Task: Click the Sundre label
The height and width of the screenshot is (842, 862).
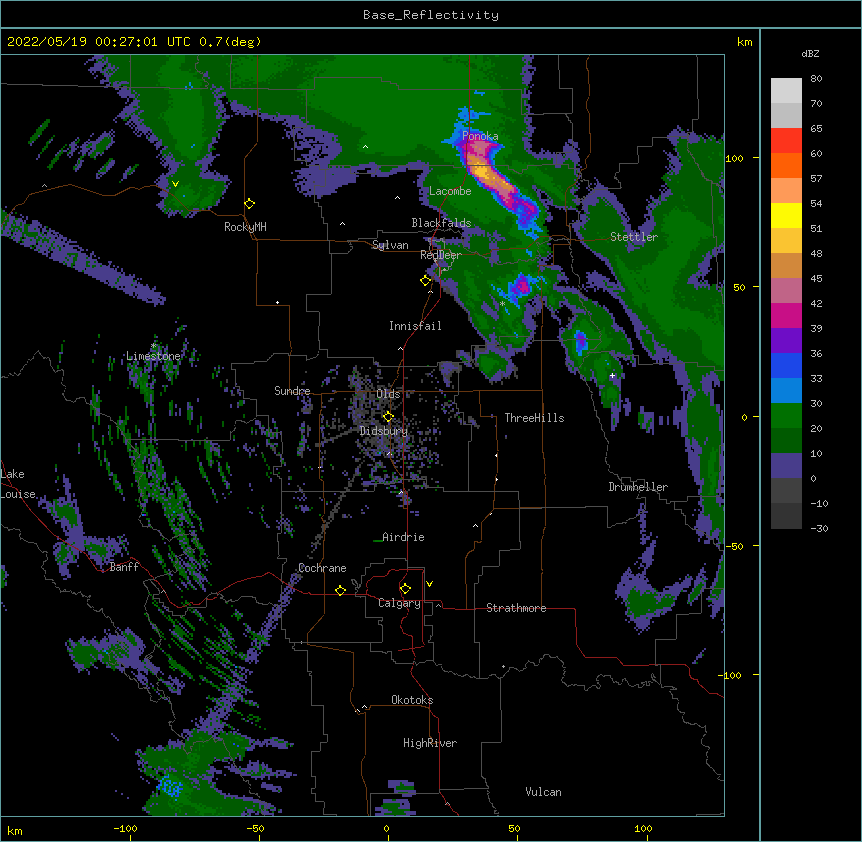Action: pos(292,391)
